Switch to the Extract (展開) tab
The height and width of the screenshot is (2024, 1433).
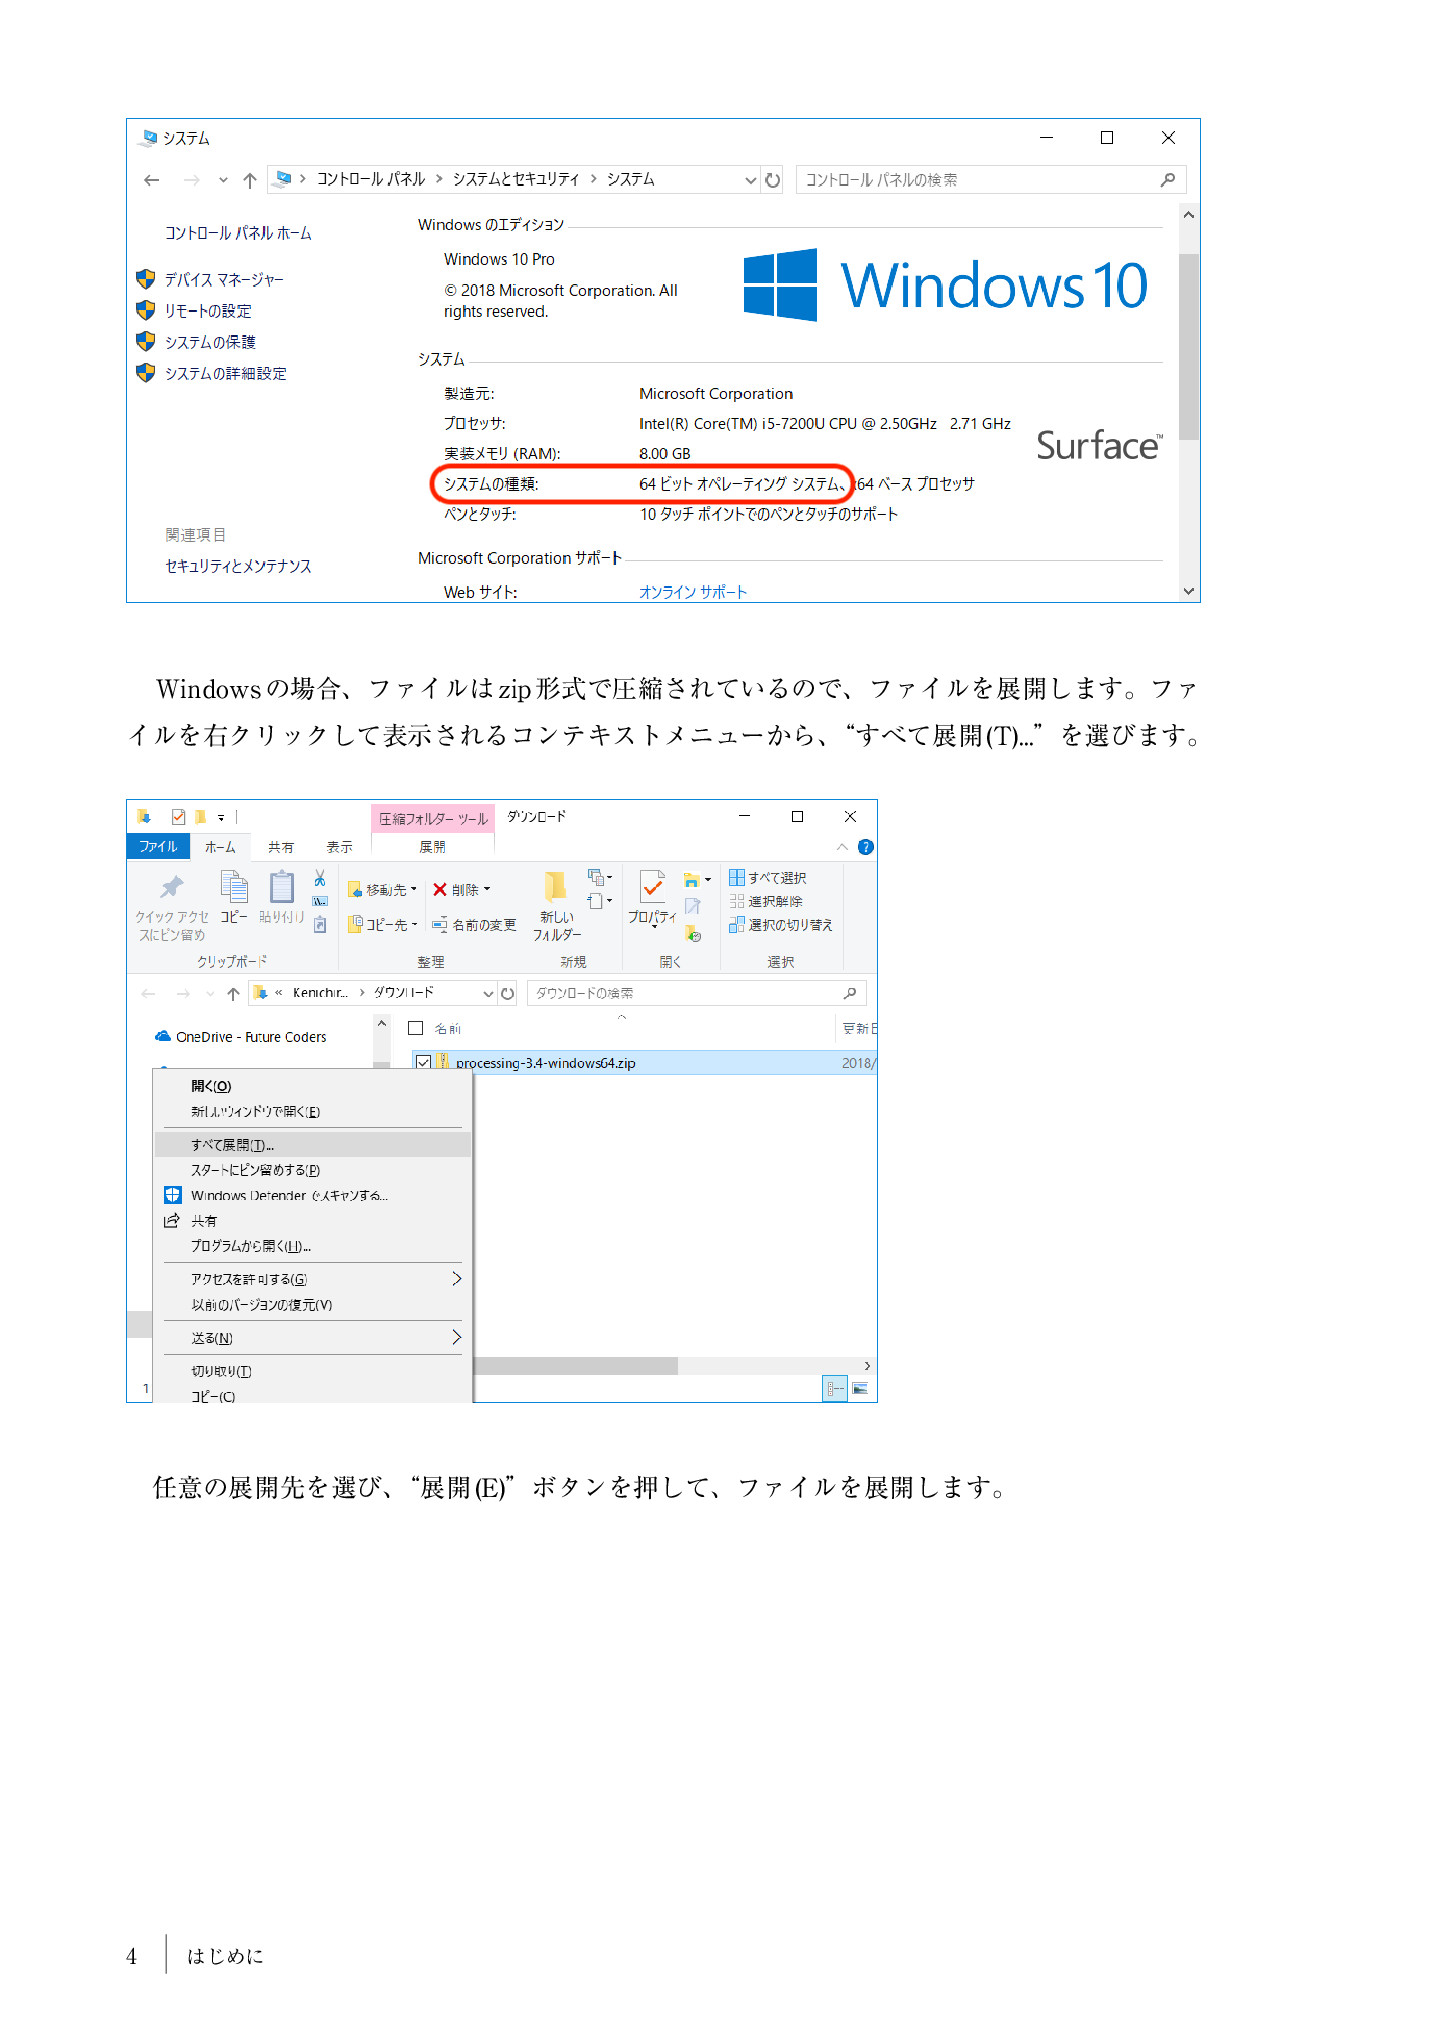[x=433, y=846]
